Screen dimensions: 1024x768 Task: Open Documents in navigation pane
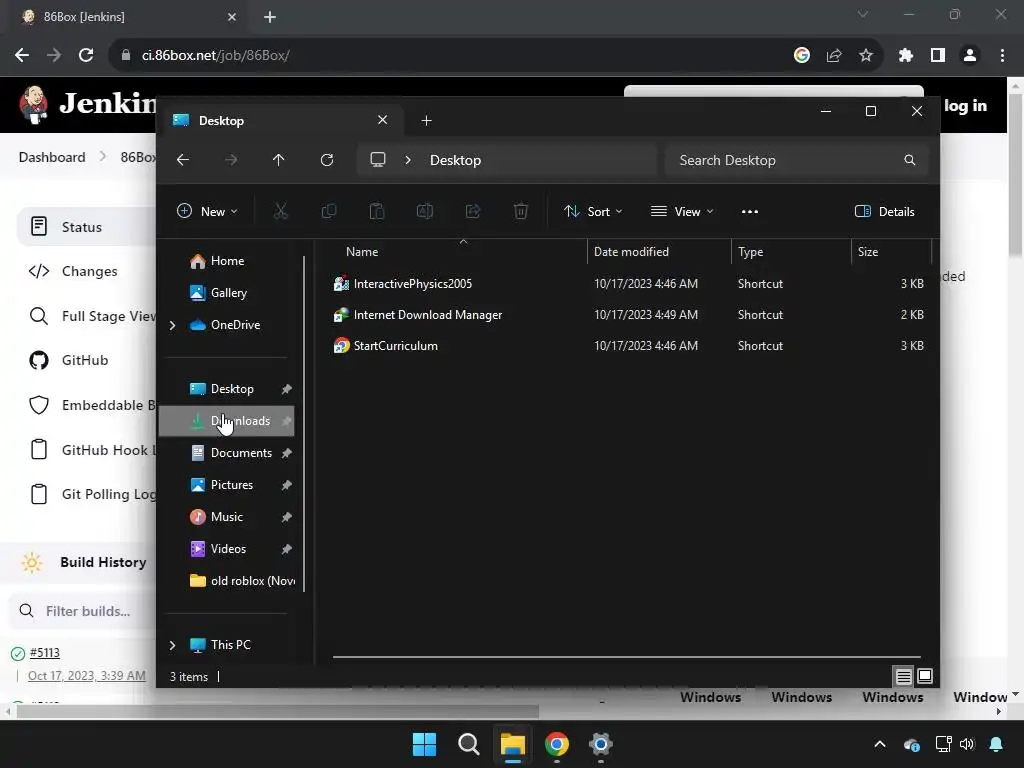click(227, 453)
